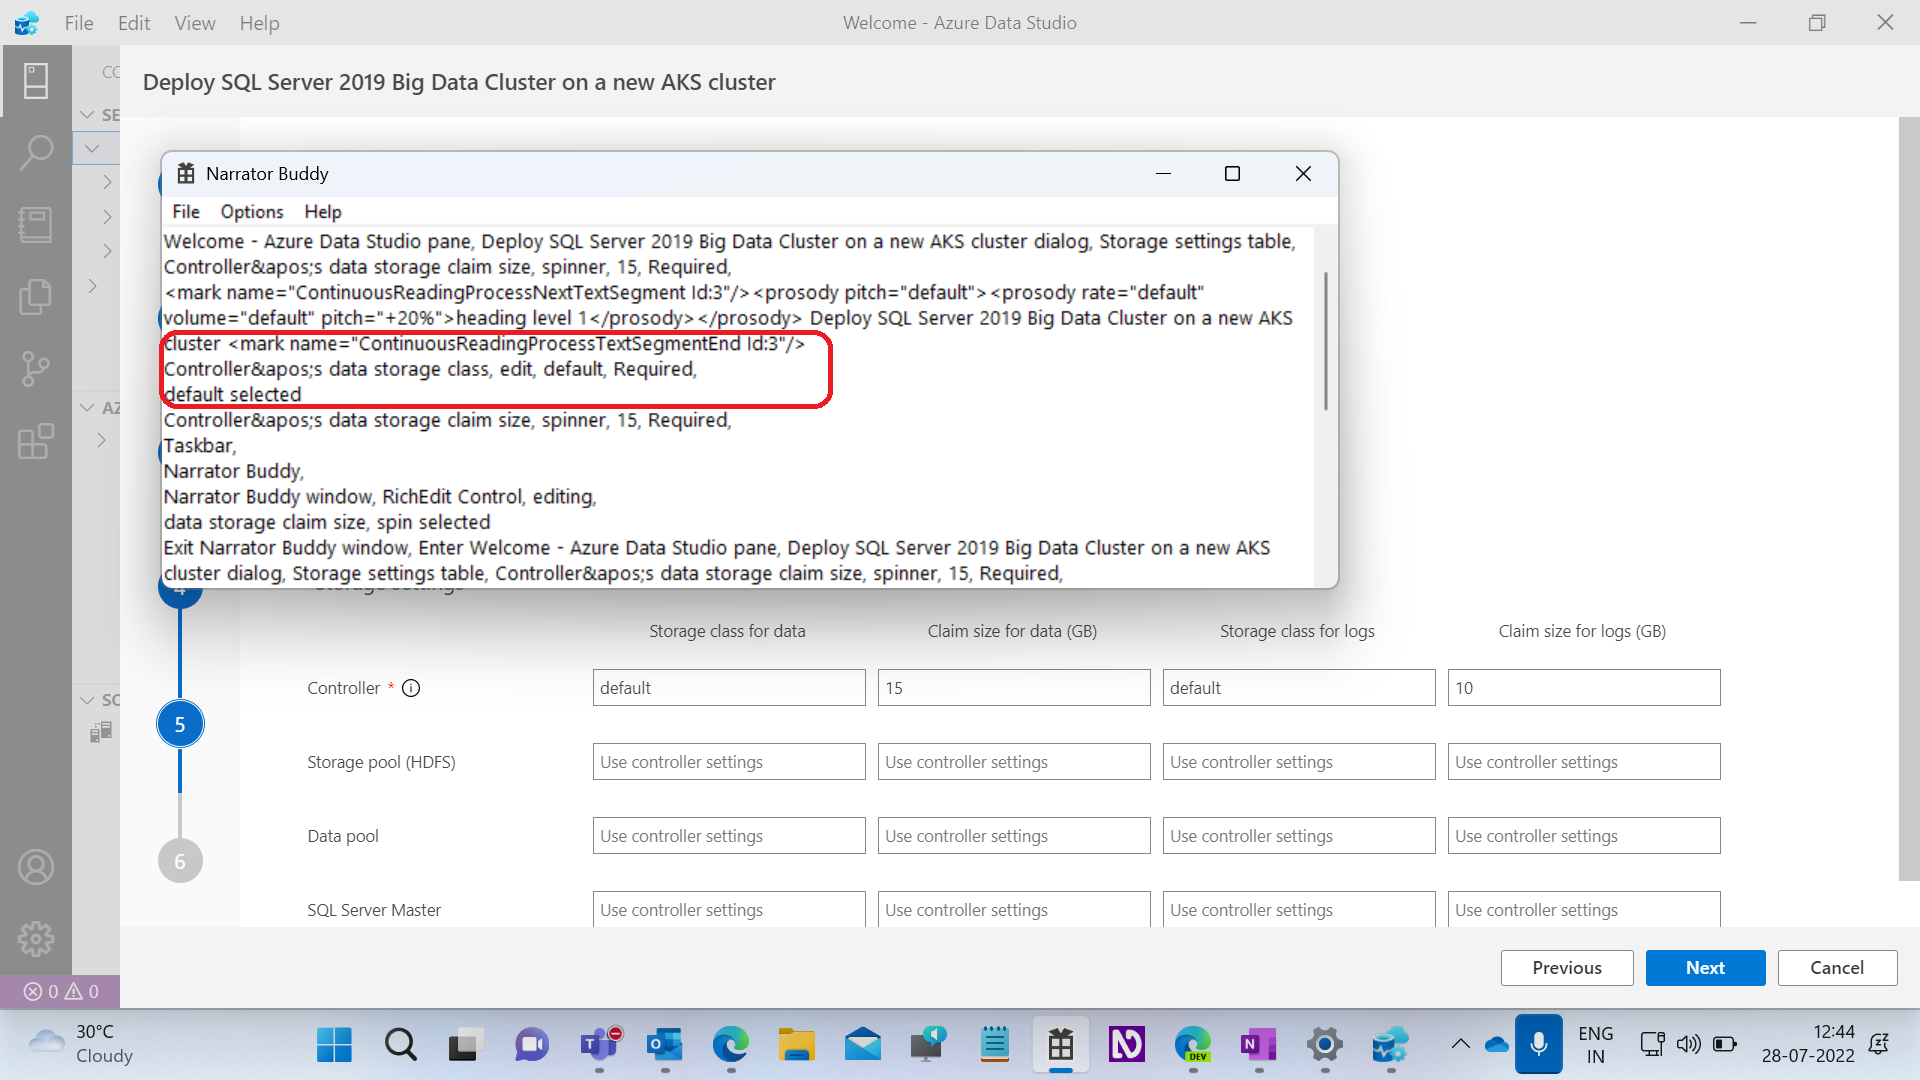Select wizard step 6 circle
The image size is (1920, 1080).
tap(180, 860)
